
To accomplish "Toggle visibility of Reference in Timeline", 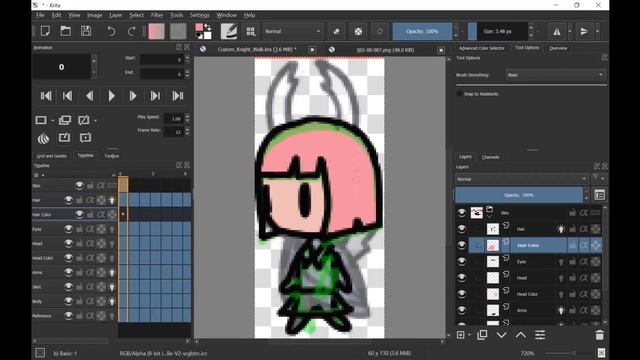I will [68, 316].
